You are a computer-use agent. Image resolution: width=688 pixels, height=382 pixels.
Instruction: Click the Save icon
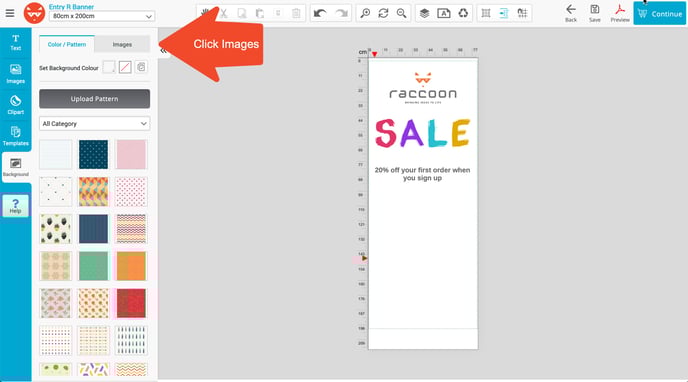coord(595,14)
